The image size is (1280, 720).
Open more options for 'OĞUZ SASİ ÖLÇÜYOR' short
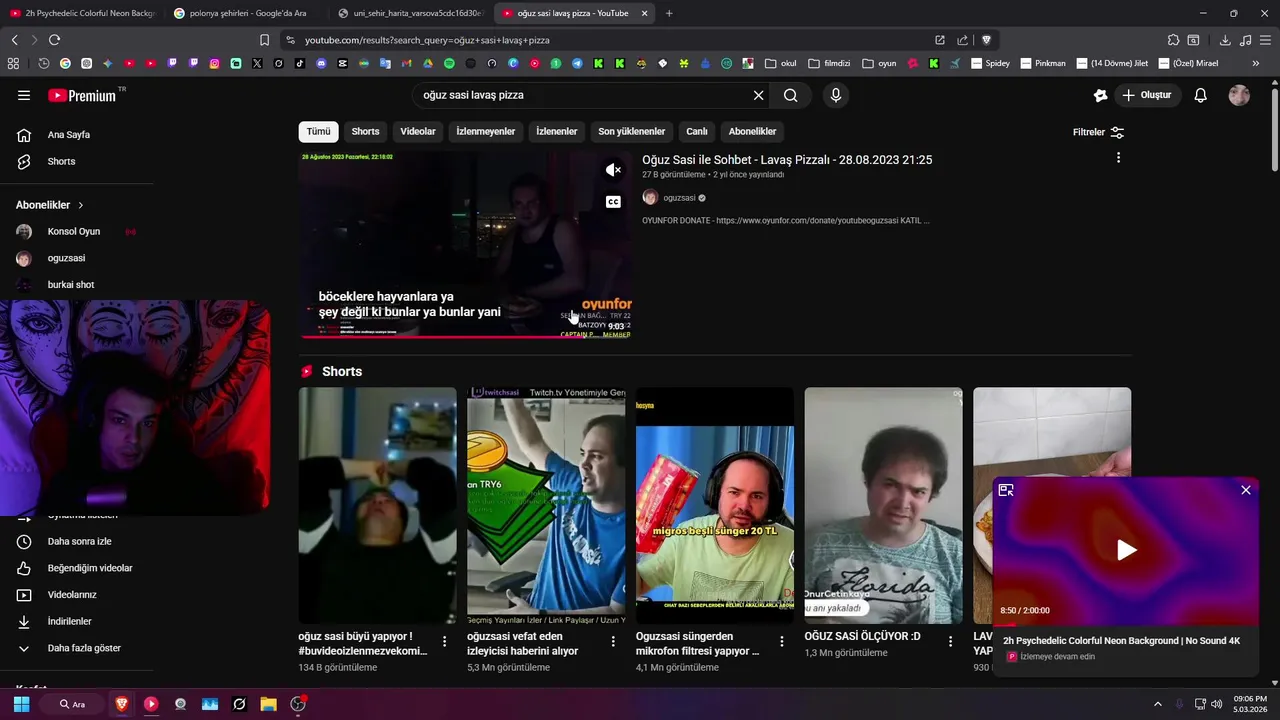point(951,641)
